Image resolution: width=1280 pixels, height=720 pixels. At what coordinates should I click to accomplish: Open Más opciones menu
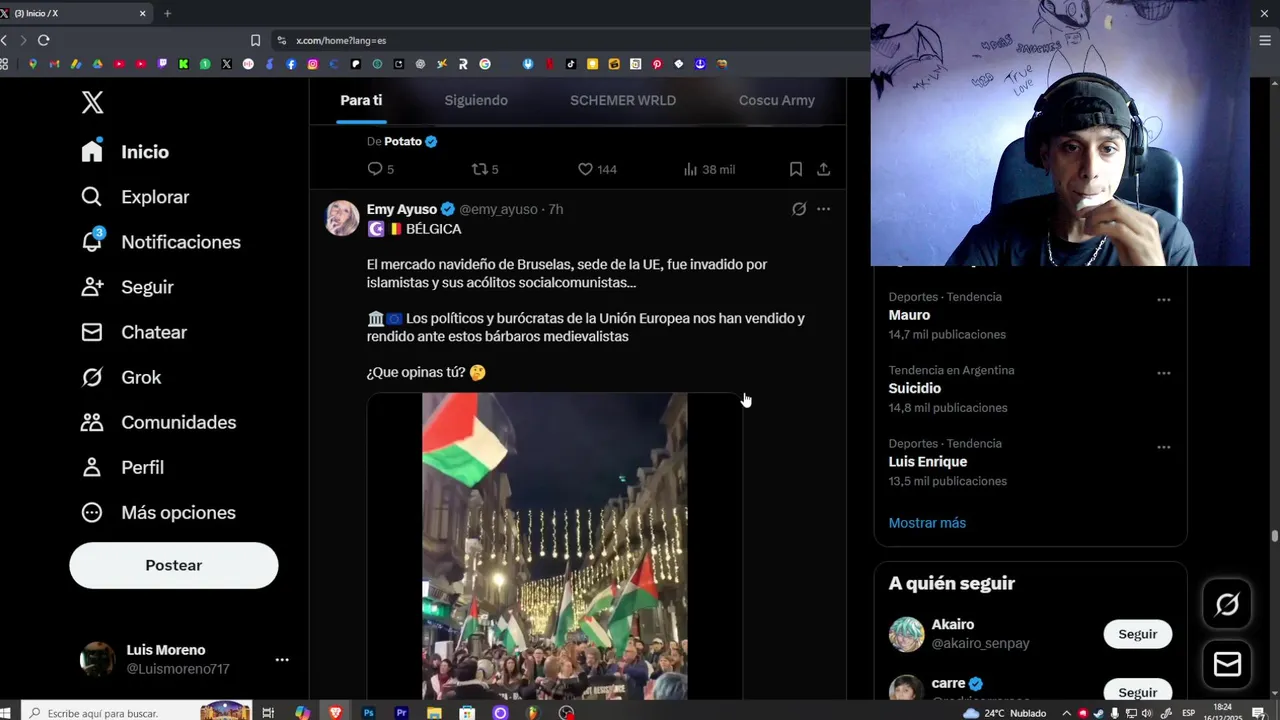[x=158, y=512]
